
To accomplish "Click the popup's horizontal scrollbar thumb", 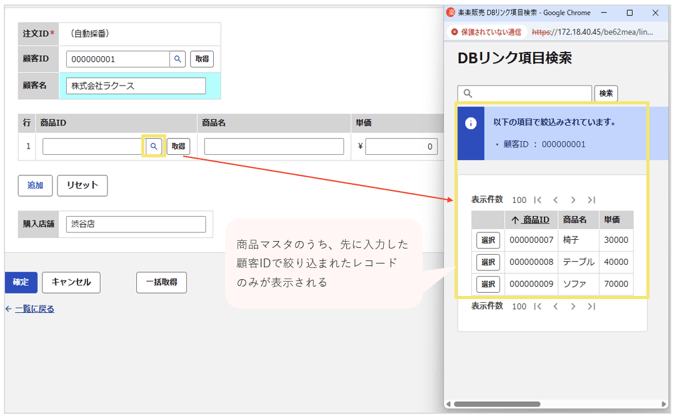I will pos(497,404).
